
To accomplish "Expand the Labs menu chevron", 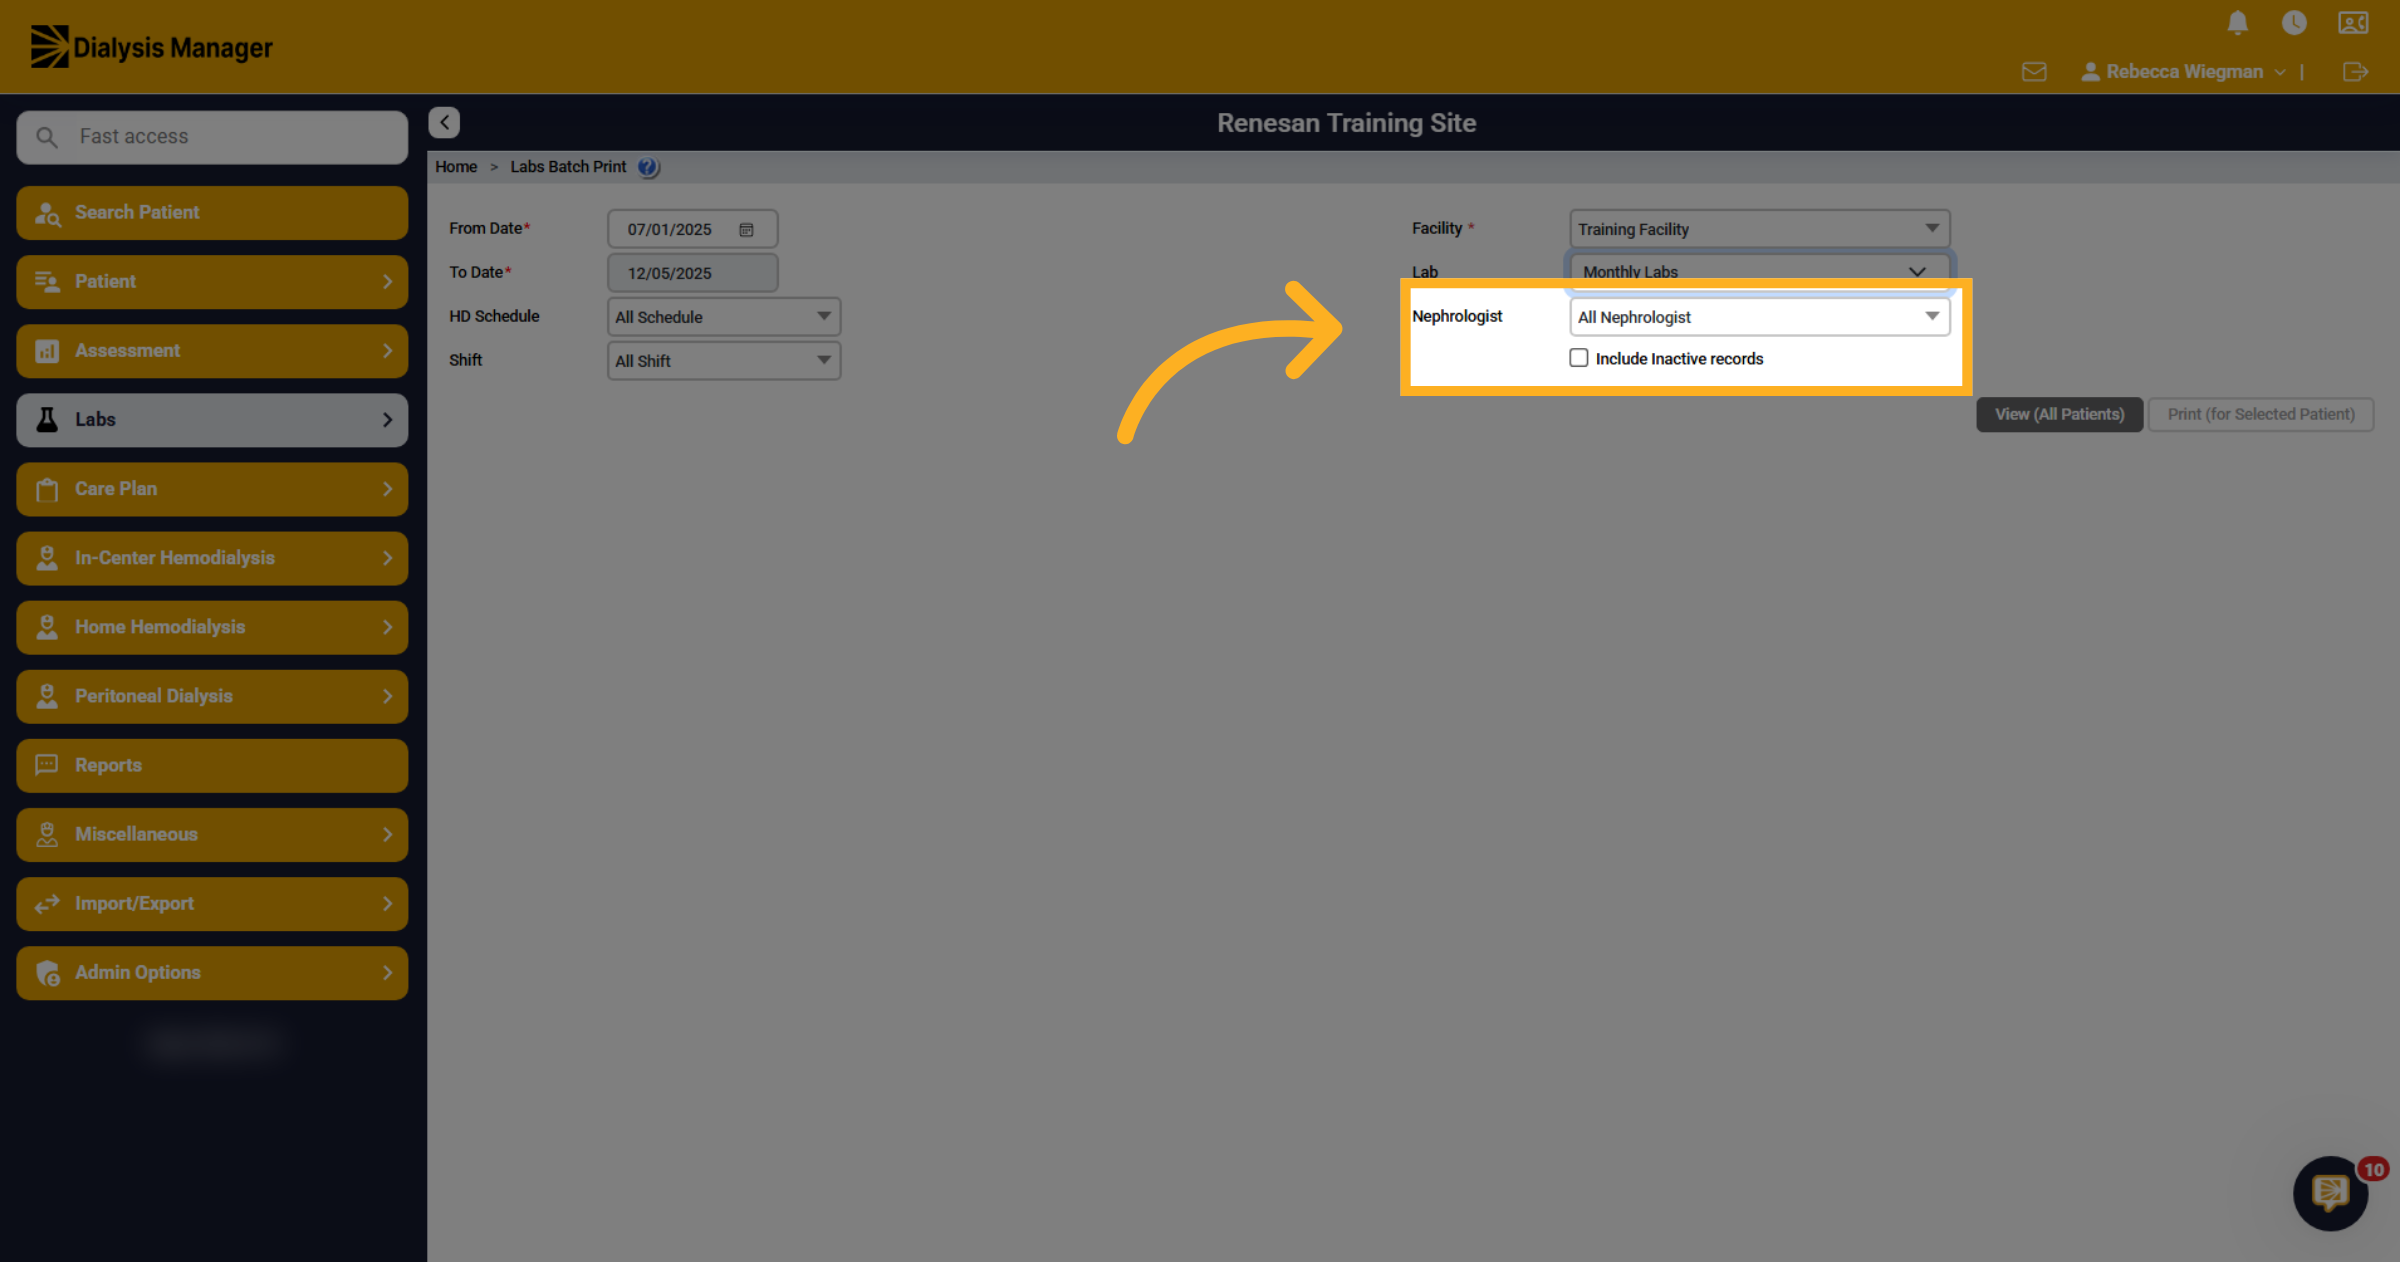I will point(388,420).
